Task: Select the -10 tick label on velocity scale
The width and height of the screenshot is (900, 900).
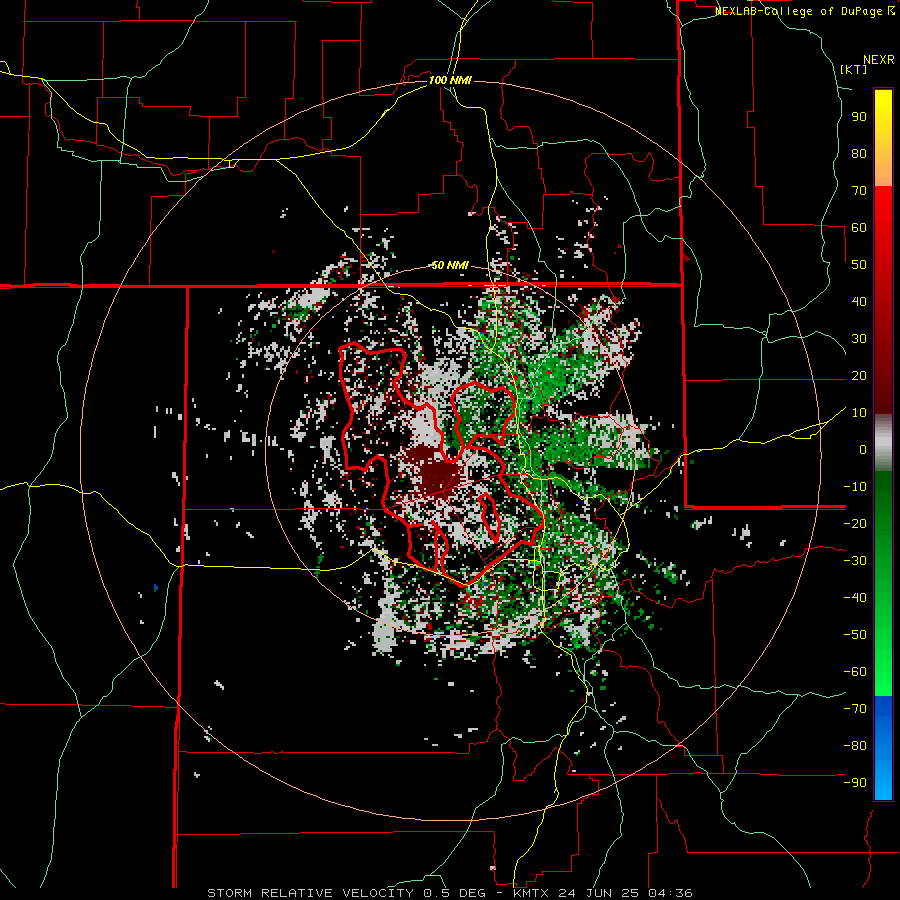Action: (x=855, y=487)
